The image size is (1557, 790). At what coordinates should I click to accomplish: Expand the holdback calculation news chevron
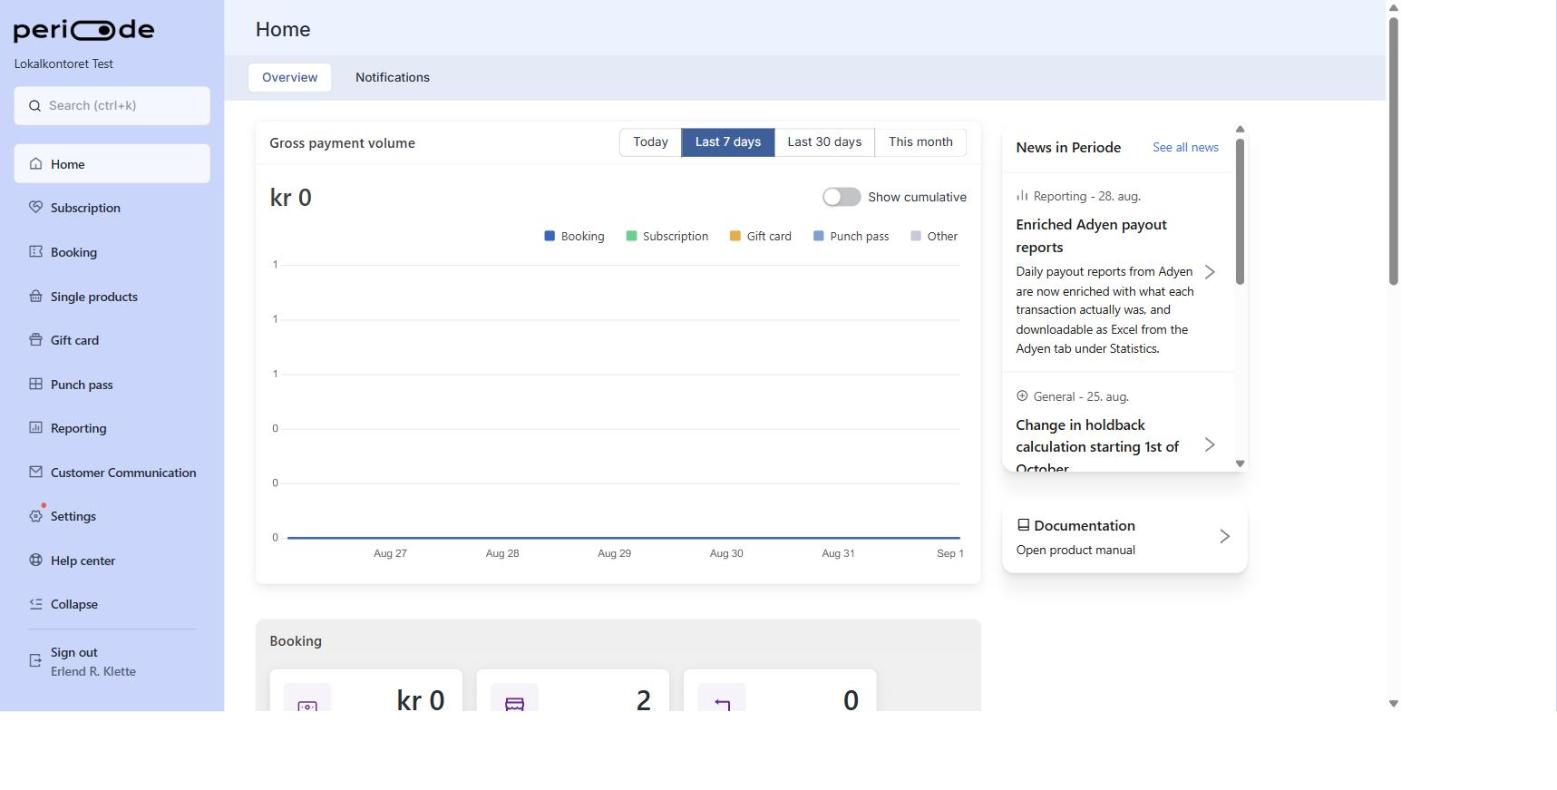point(1210,444)
